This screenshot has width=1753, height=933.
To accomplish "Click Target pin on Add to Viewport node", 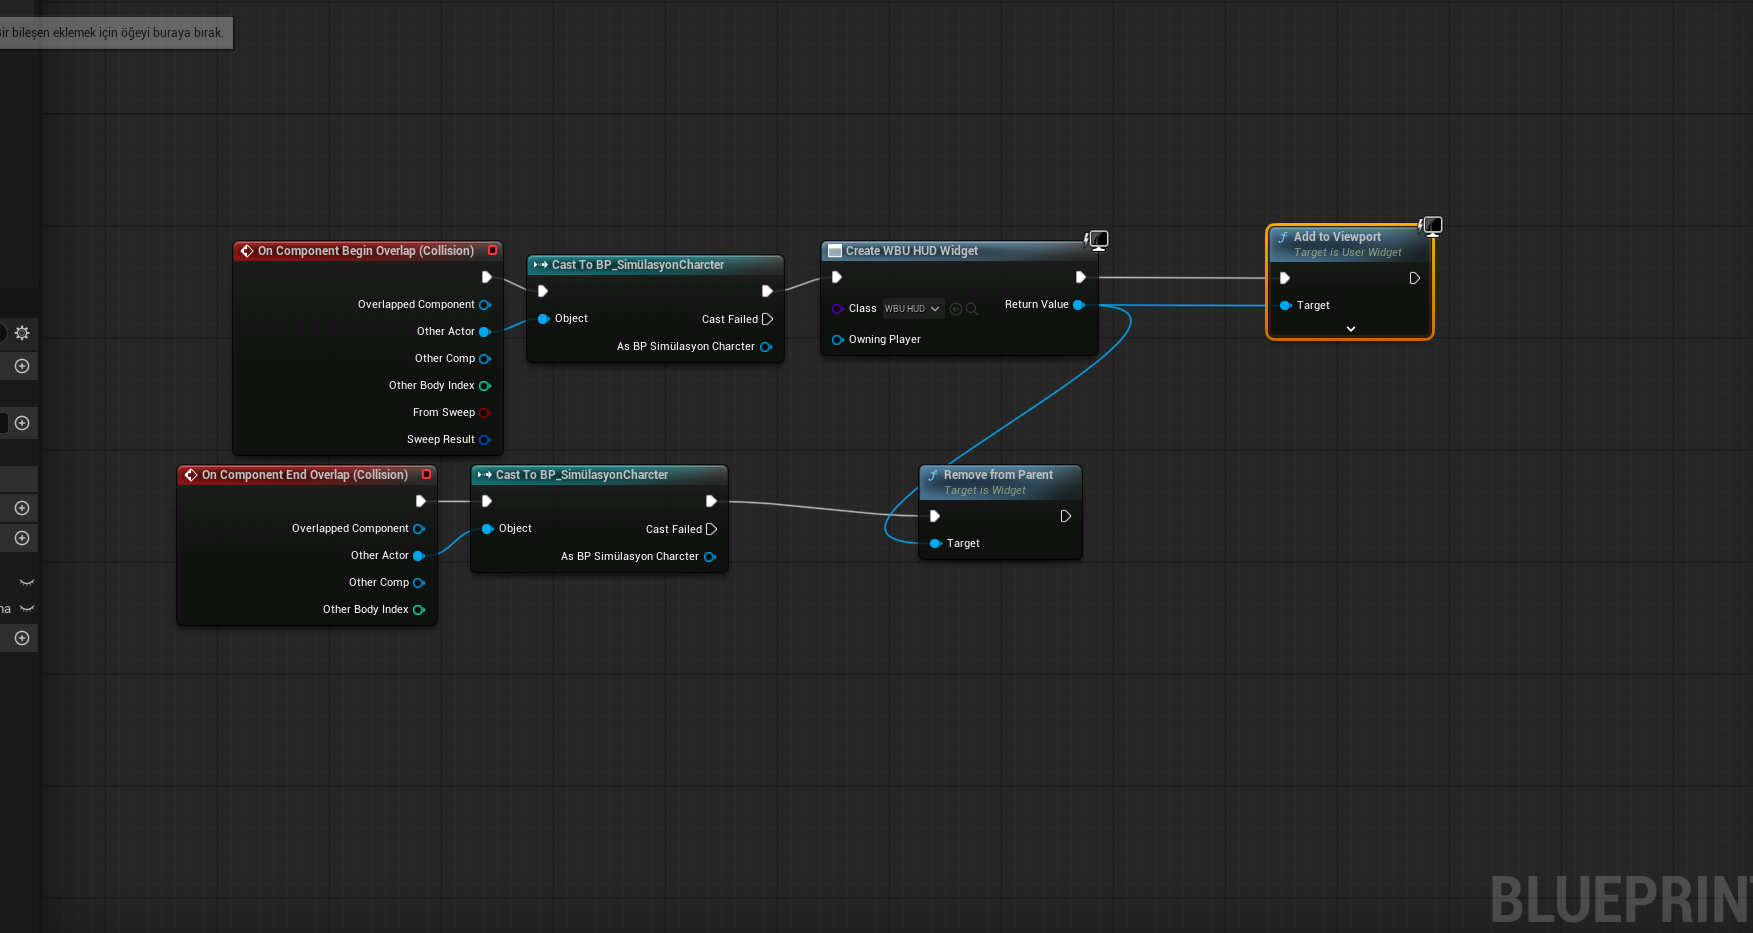I will coord(1286,306).
